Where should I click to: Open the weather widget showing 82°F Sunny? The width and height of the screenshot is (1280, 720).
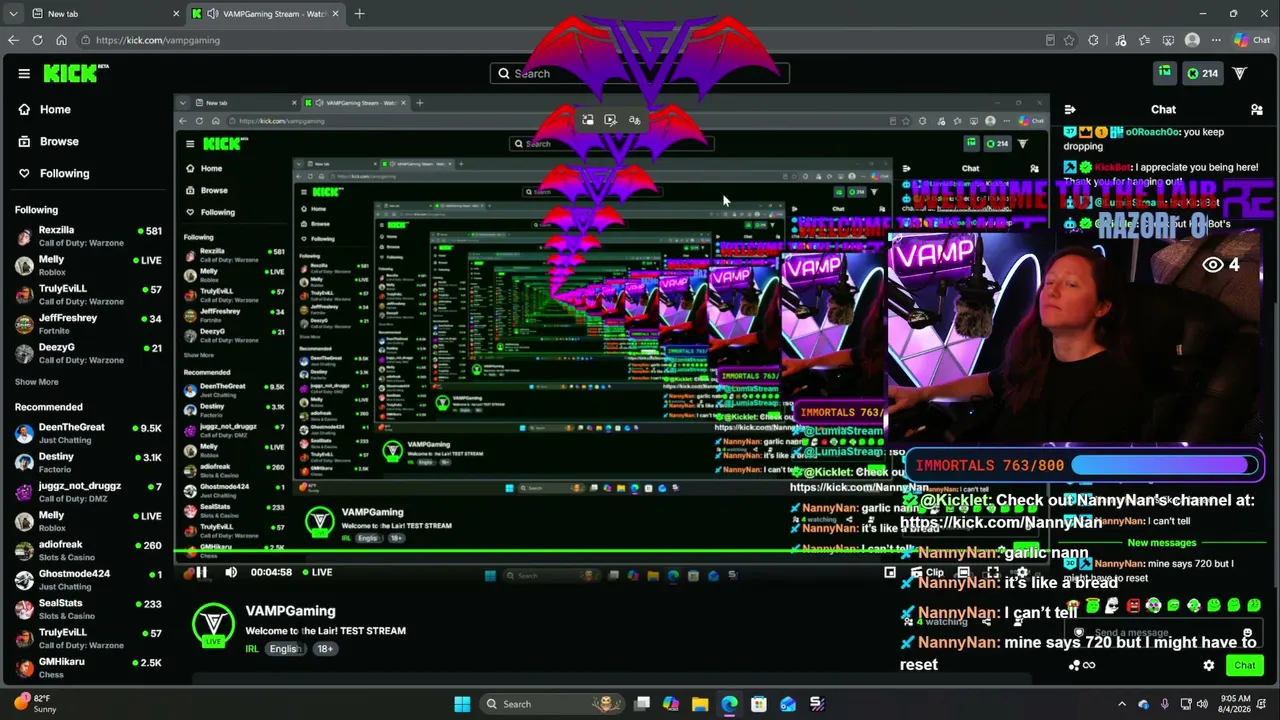[x=36, y=704]
